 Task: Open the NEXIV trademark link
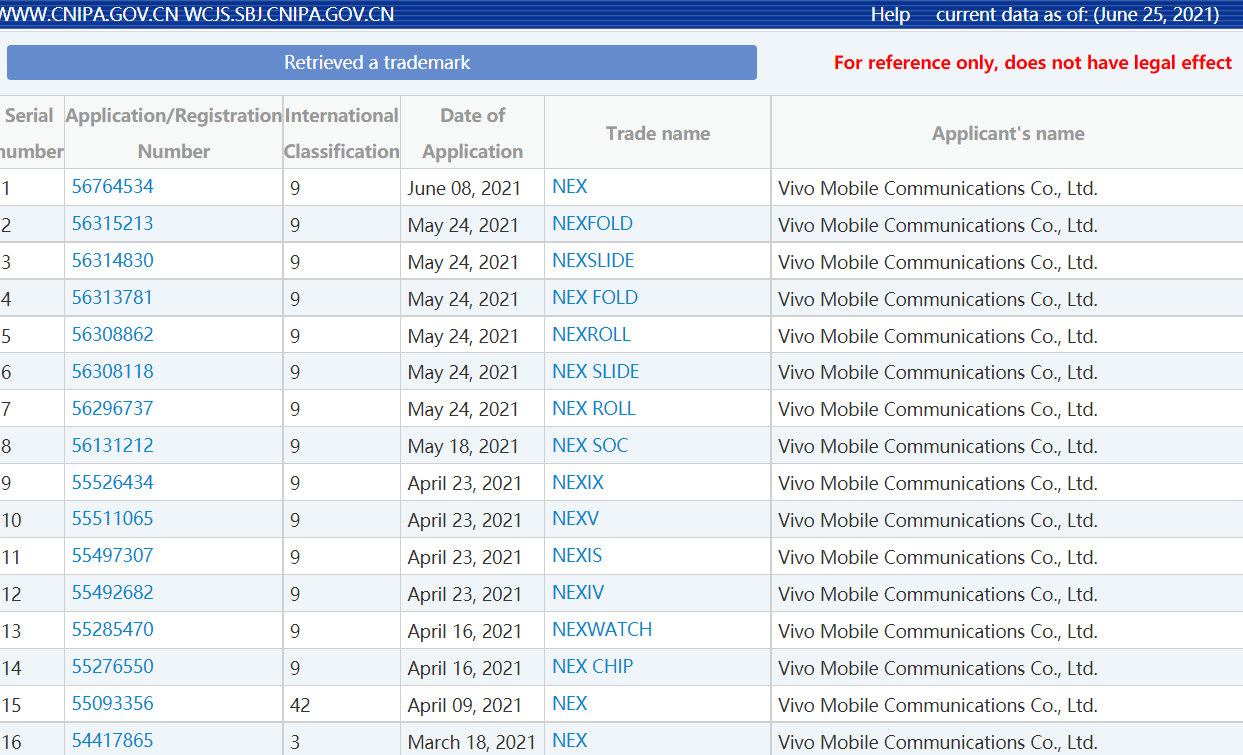point(578,593)
